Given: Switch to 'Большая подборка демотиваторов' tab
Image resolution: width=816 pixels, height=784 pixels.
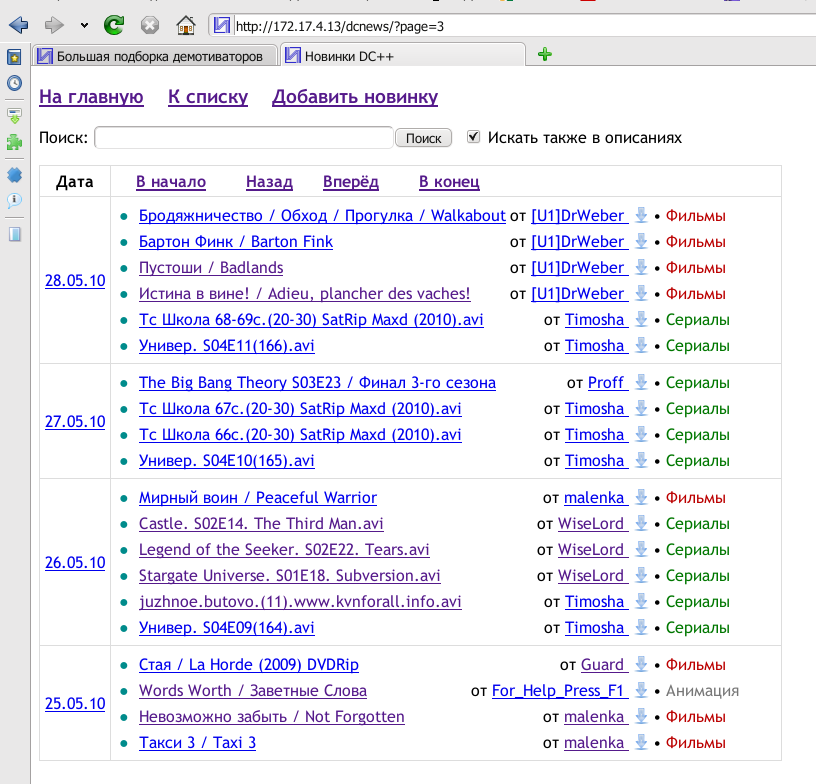Looking at the screenshot, I should tap(154, 56).
